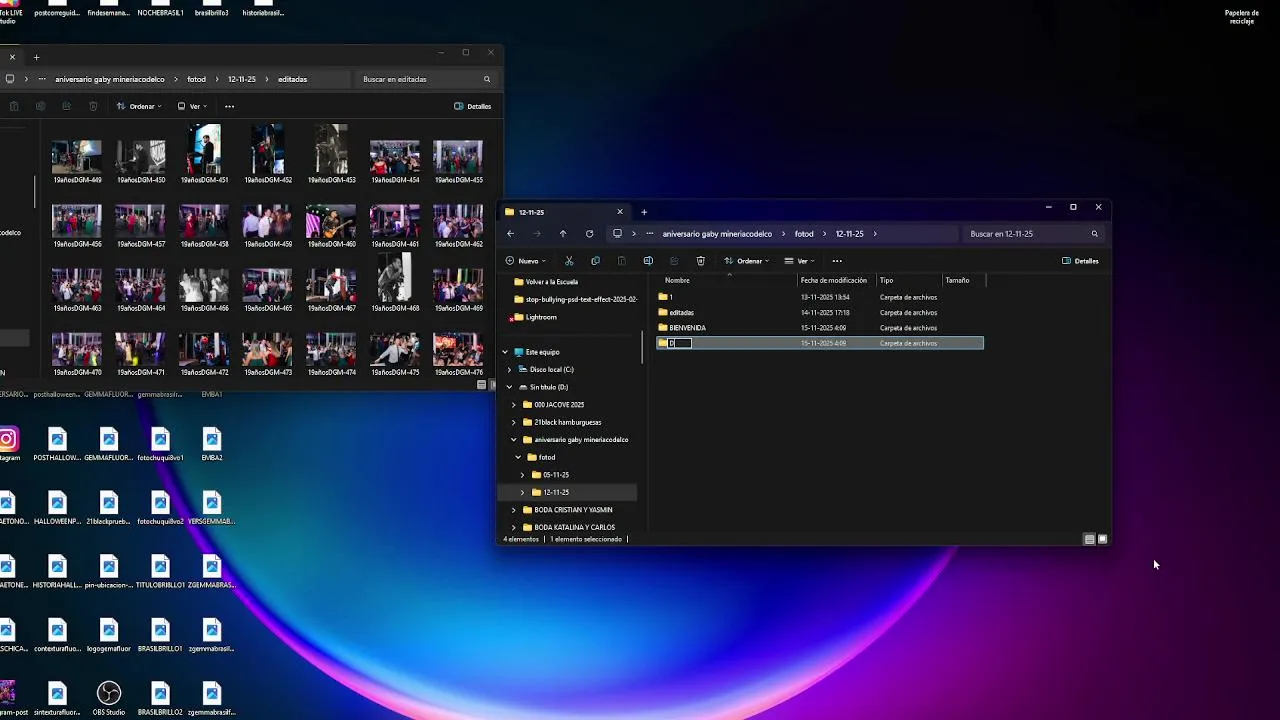The image size is (1280, 720).
Task: Refresh the 12-11-25 folder view
Action: tap(589, 234)
